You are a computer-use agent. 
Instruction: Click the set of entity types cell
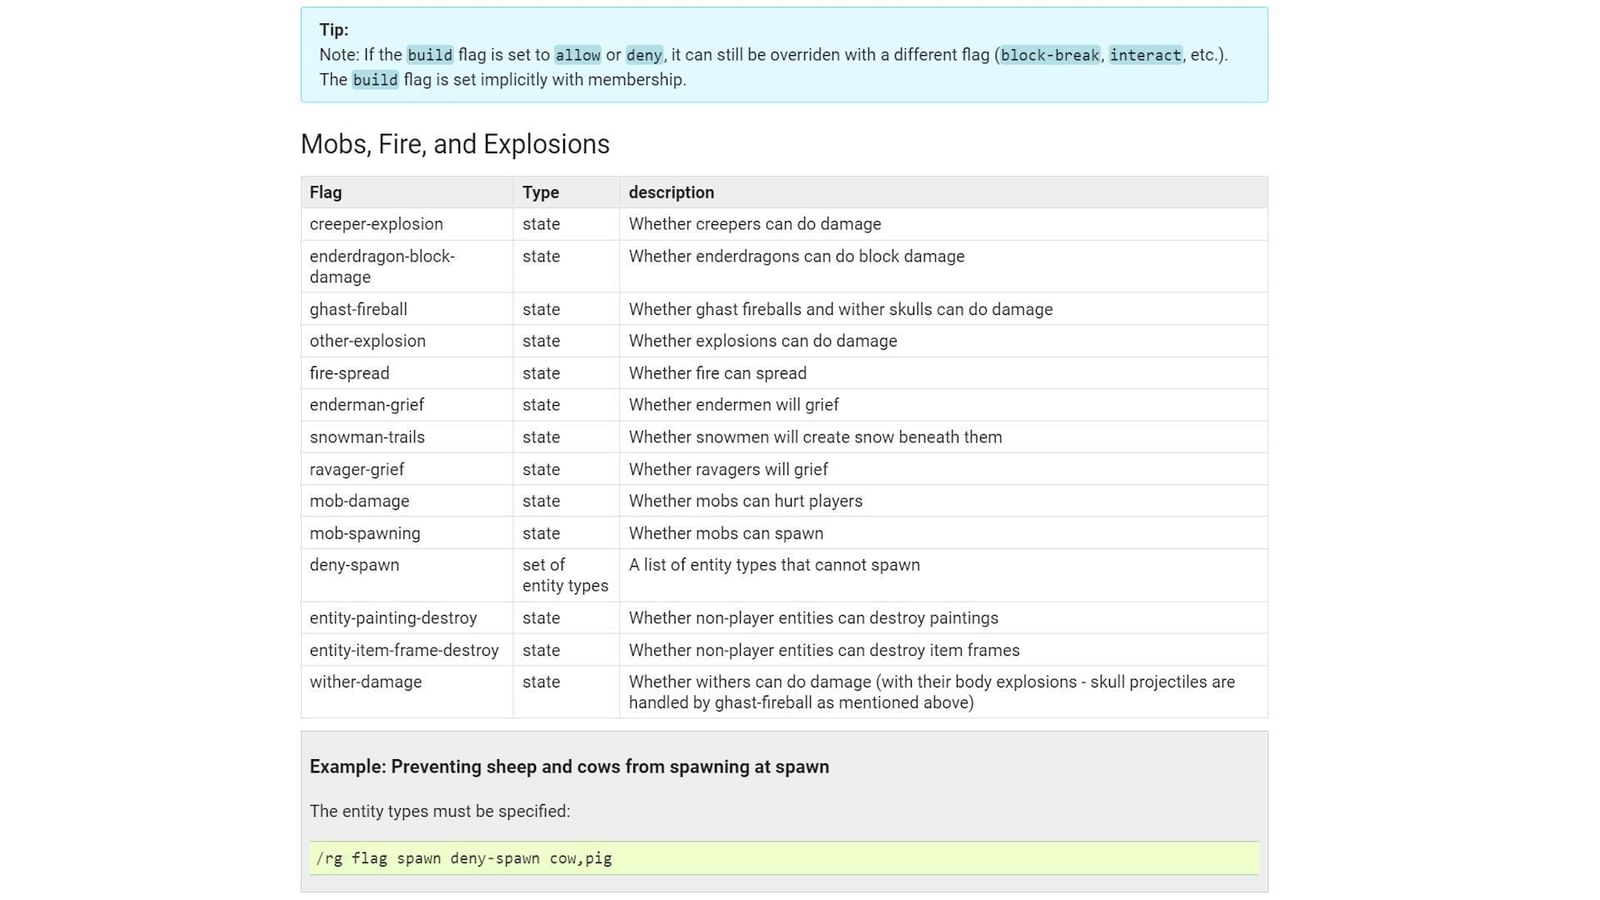click(x=564, y=575)
